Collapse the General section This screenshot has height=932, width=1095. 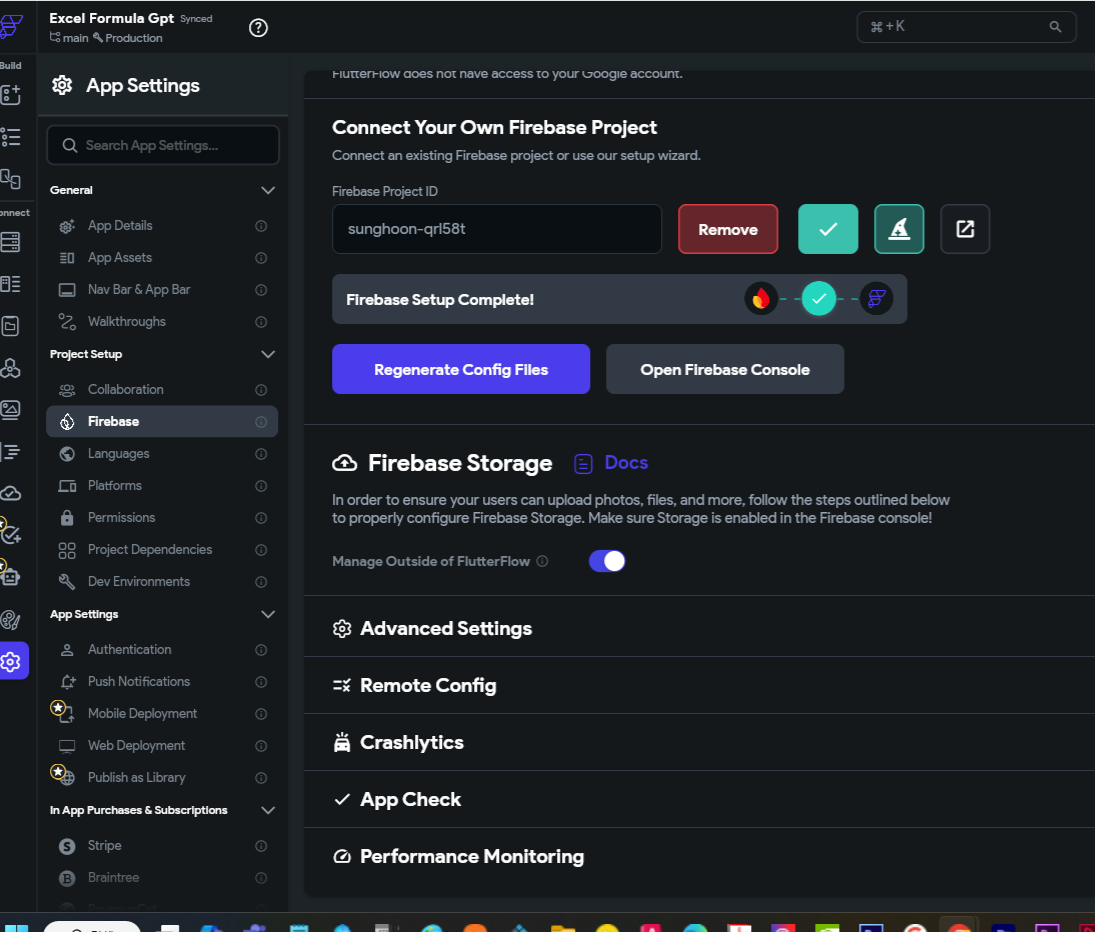coord(267,190)
